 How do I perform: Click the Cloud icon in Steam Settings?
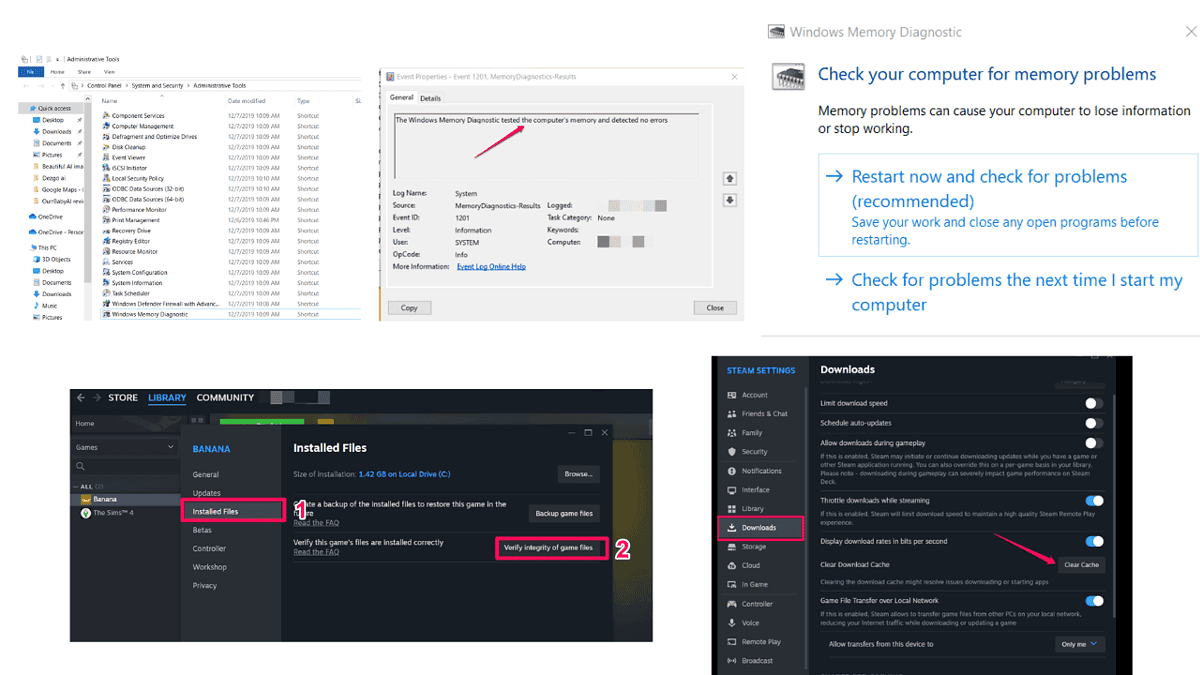[732, 566]
